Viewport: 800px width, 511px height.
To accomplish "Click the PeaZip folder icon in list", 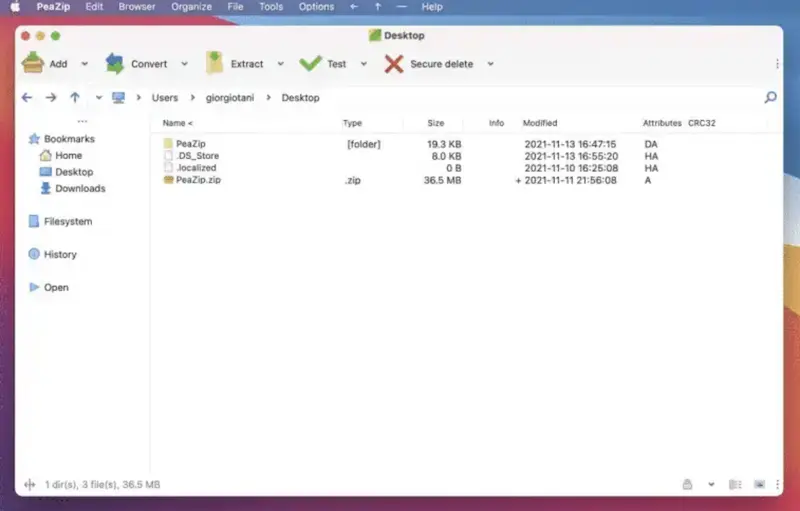I will (168, 143).
